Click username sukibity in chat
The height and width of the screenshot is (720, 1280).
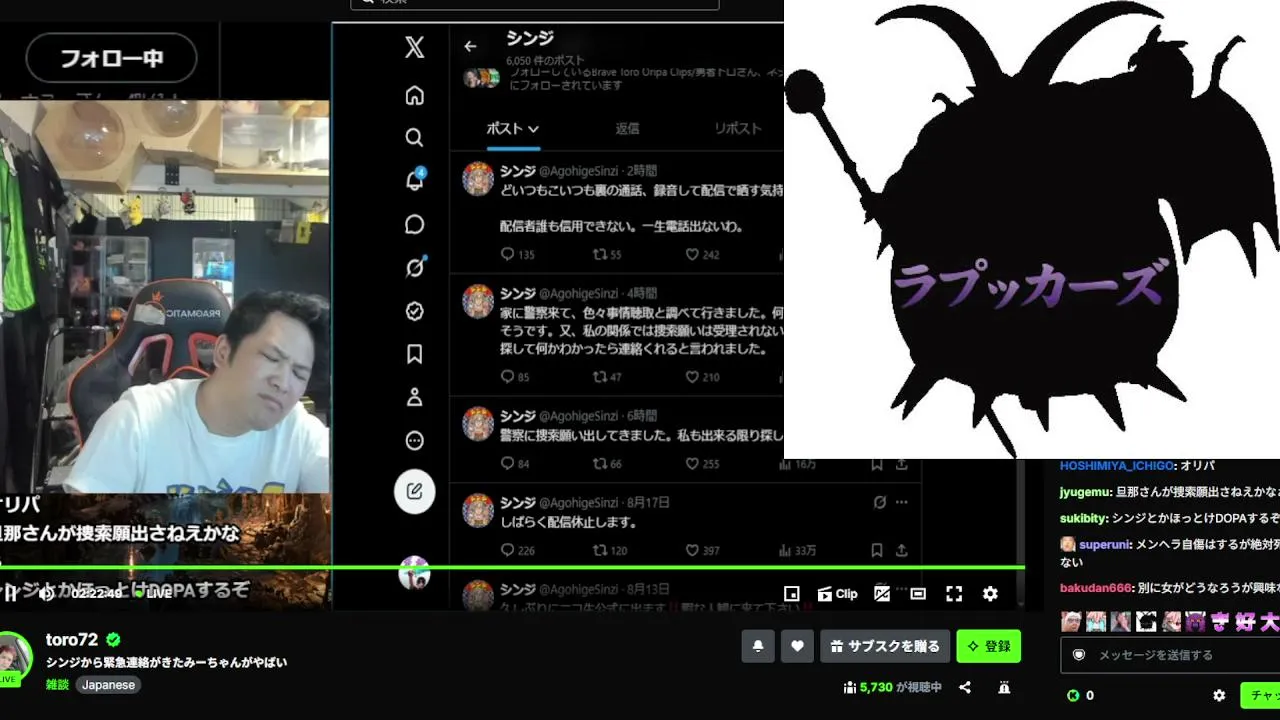click(x=1083, y=518)
